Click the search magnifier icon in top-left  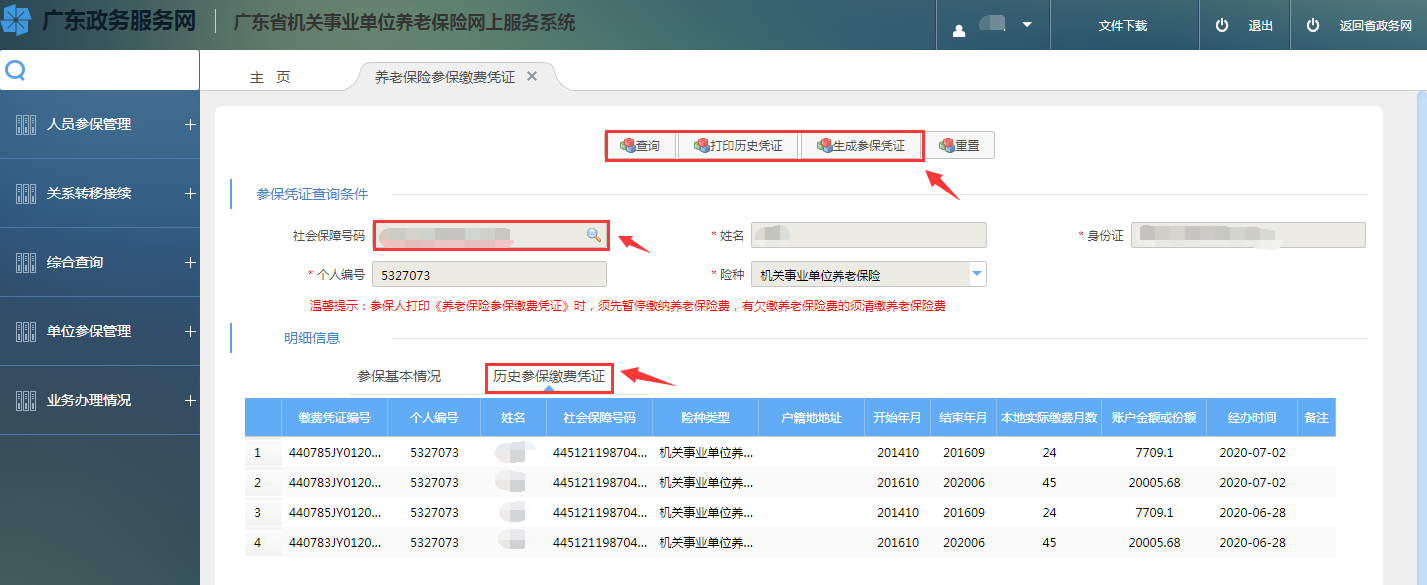[x=15, y=70]
